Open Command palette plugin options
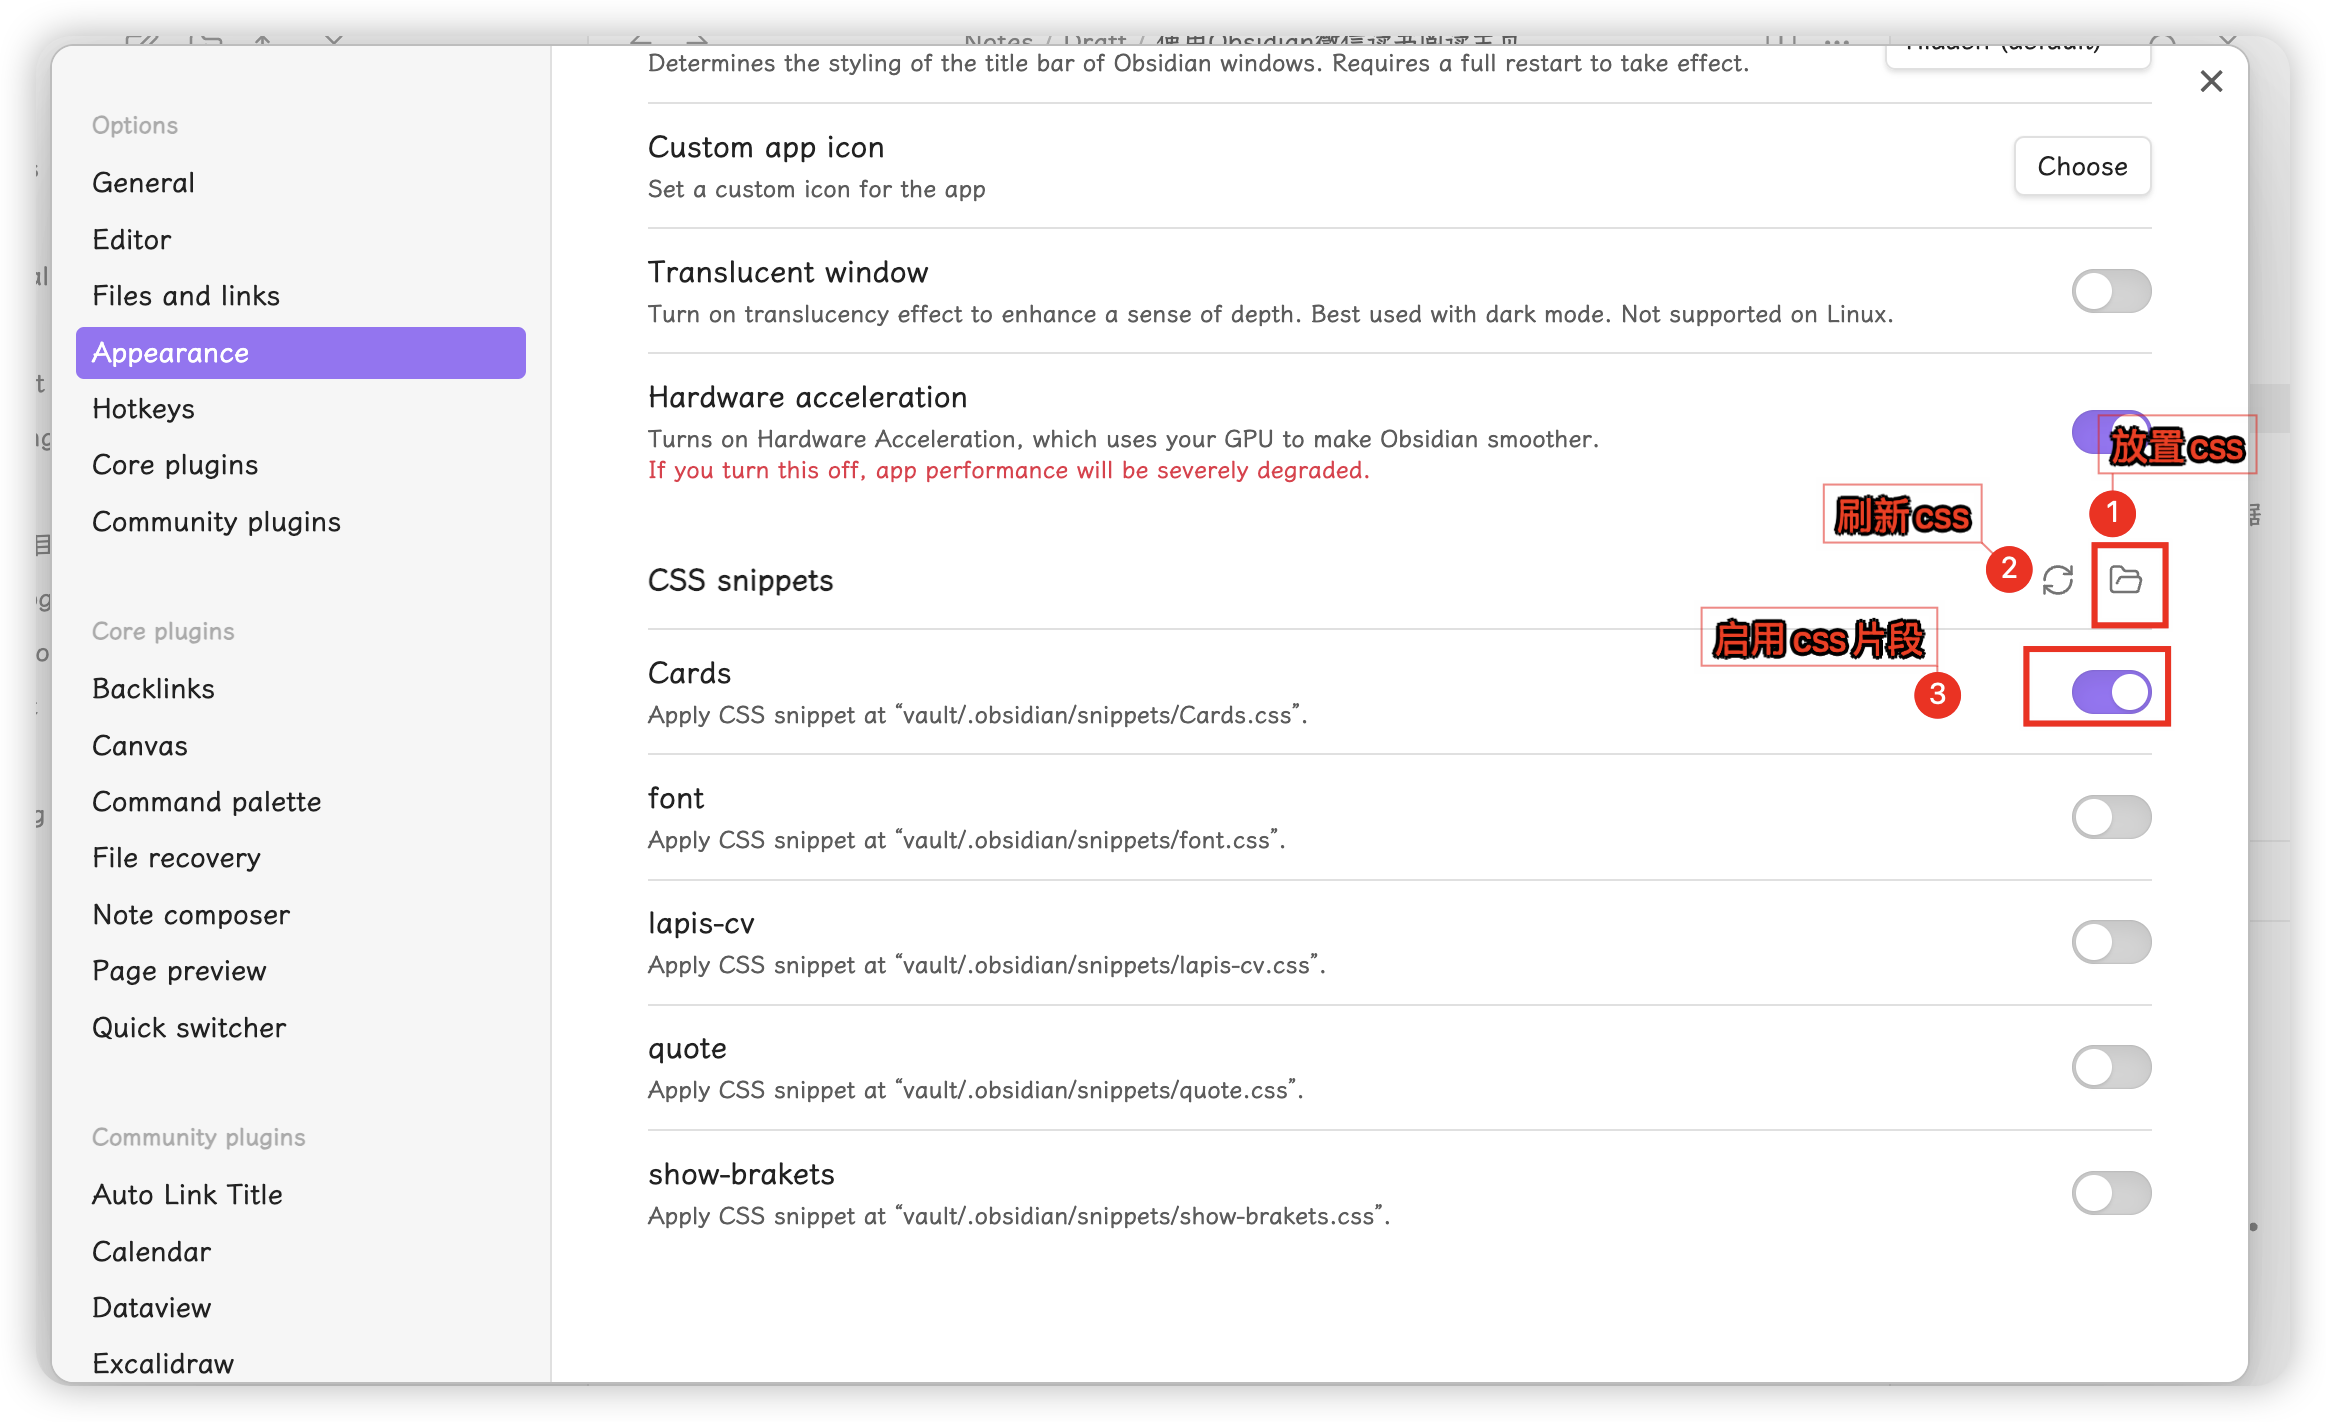This screenshot has width=2326, height=1422. click(x=206, y=802)
